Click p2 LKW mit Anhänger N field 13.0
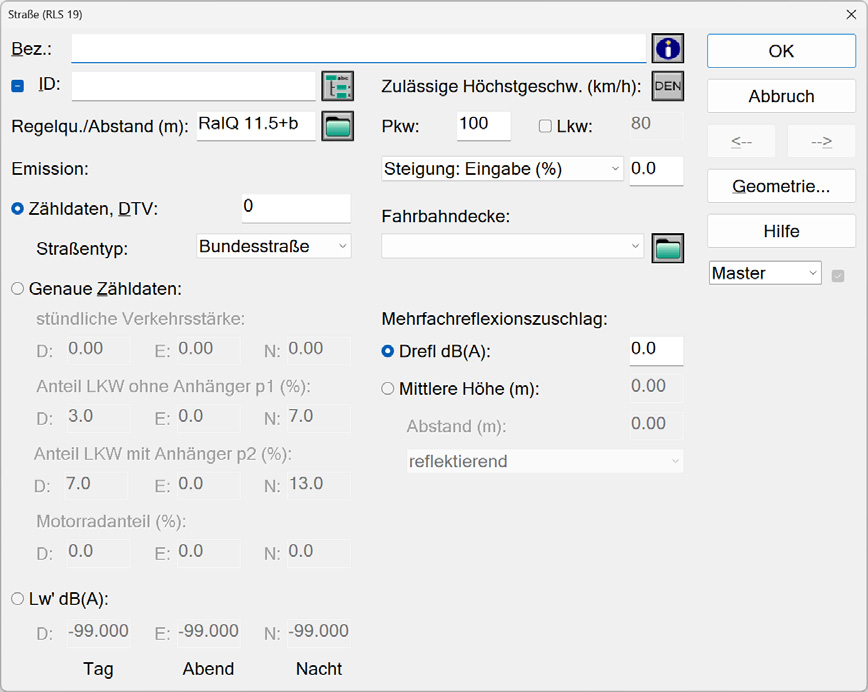Viewport: 868px width, 692px height. coord(319,486)
